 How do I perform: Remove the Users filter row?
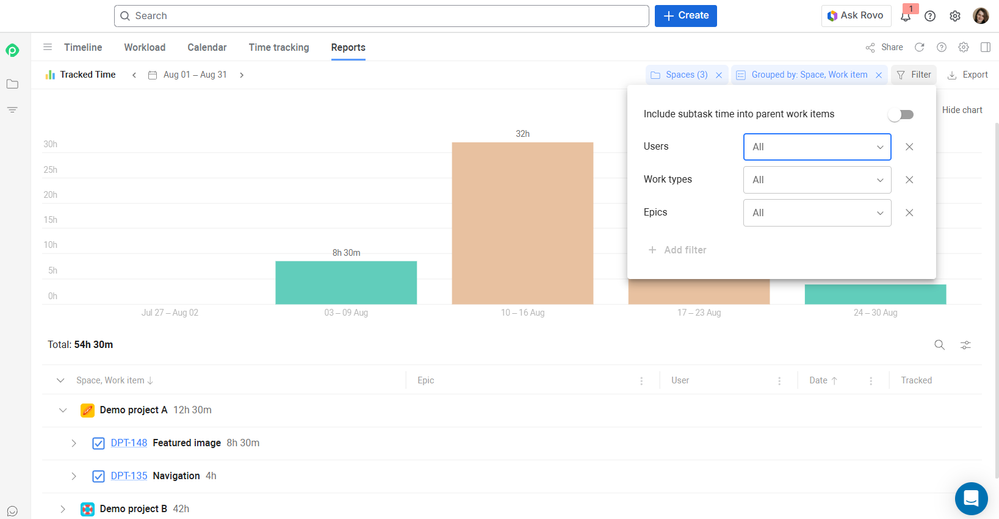click(x=909, y=147)
